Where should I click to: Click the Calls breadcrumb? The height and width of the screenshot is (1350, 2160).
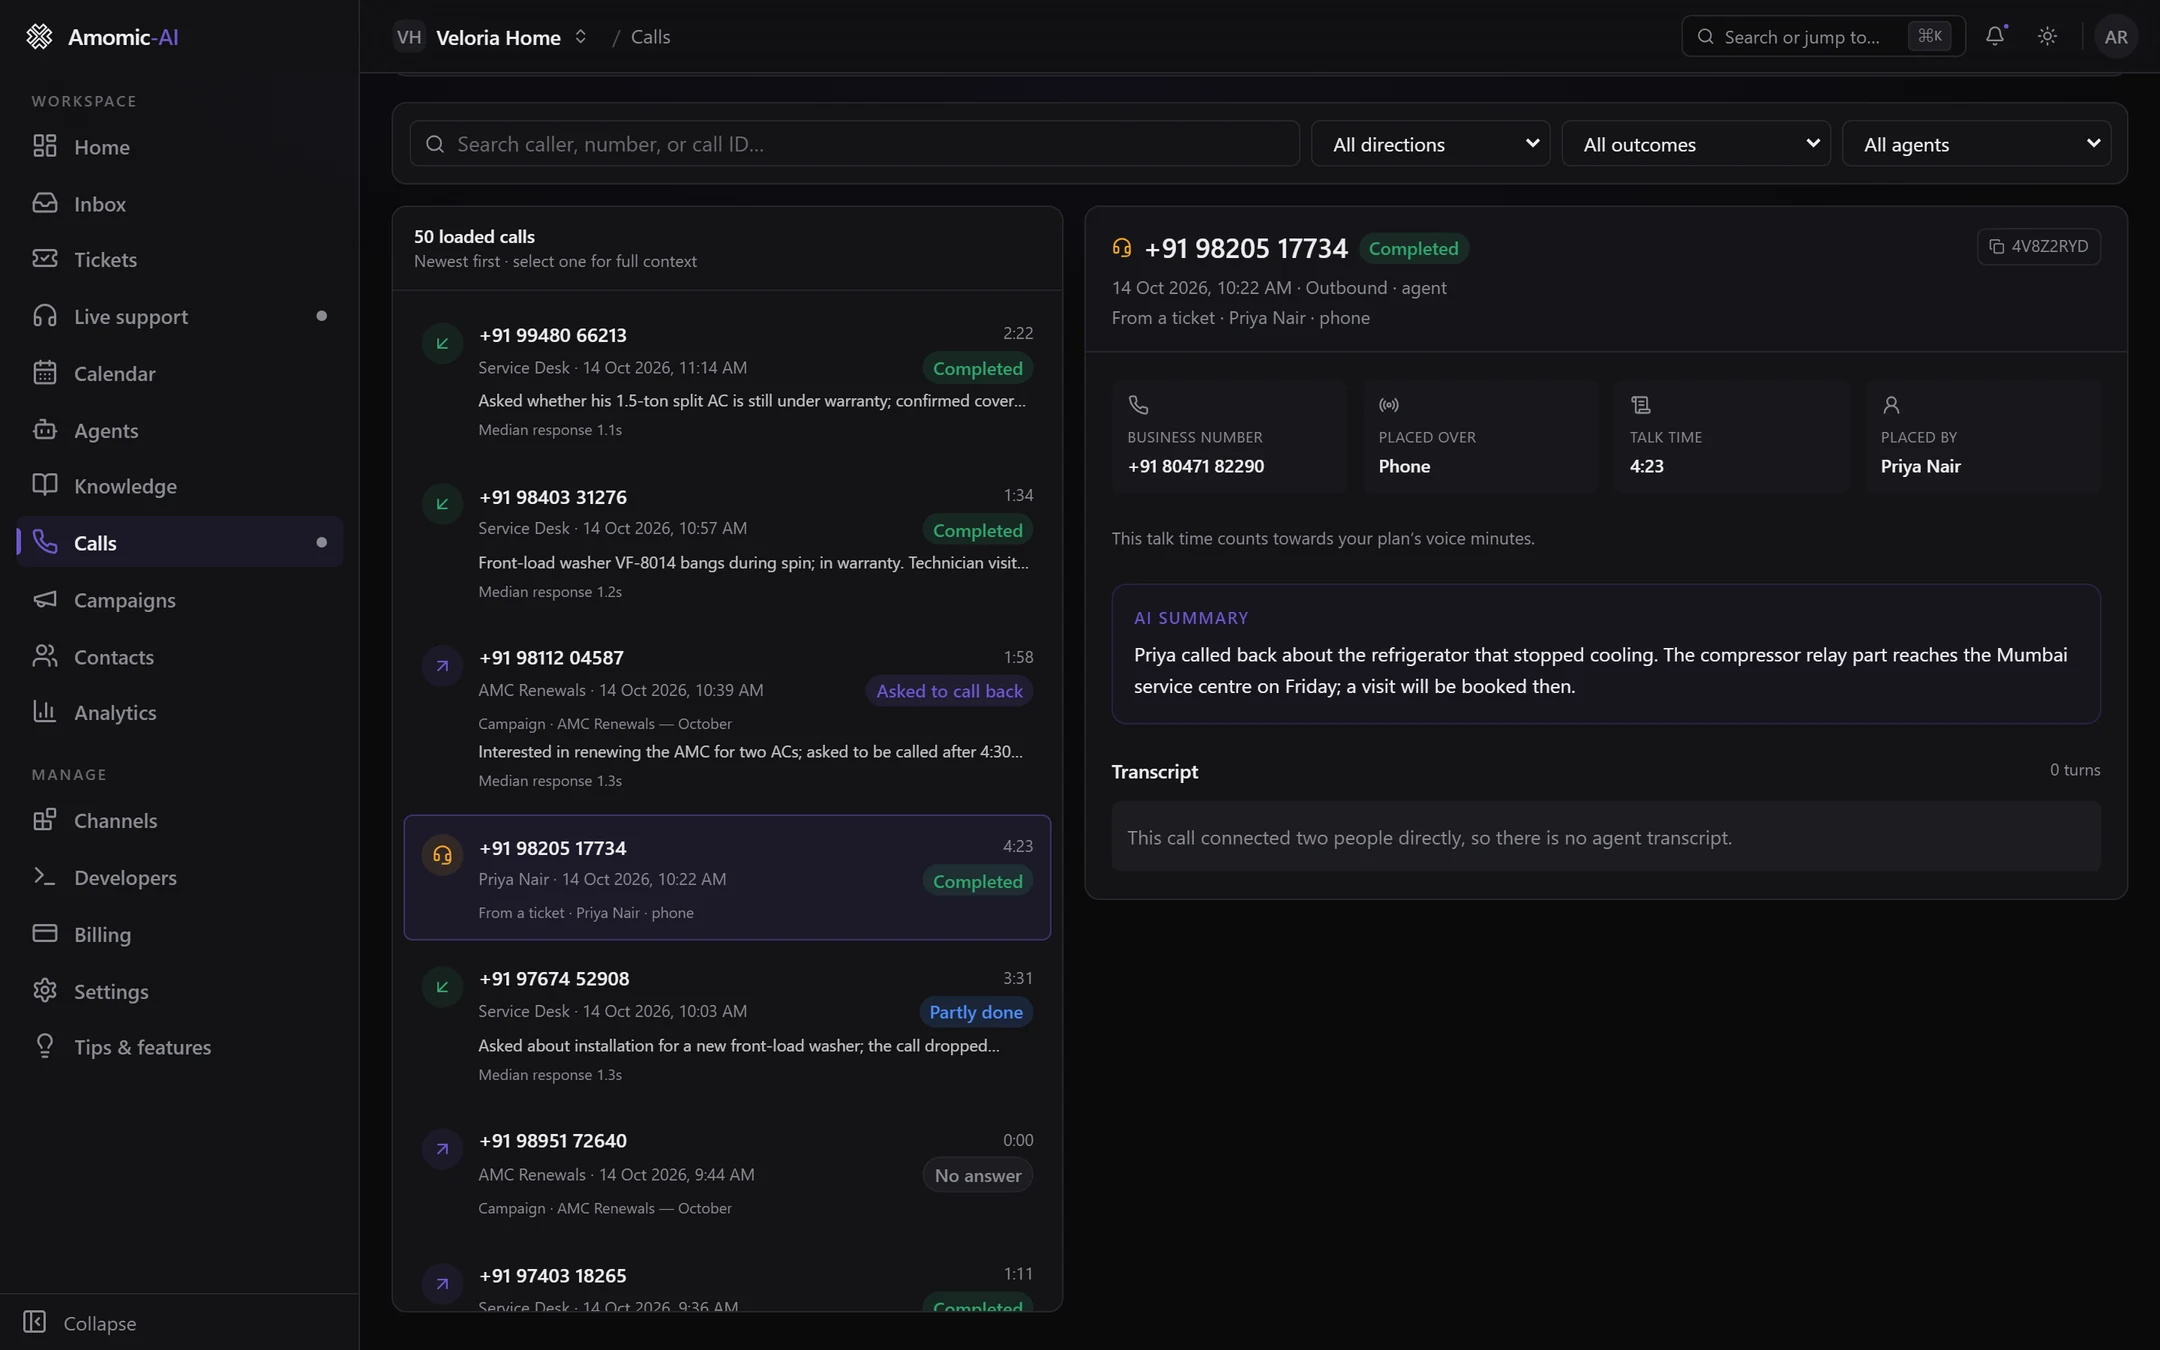point(650,37)
